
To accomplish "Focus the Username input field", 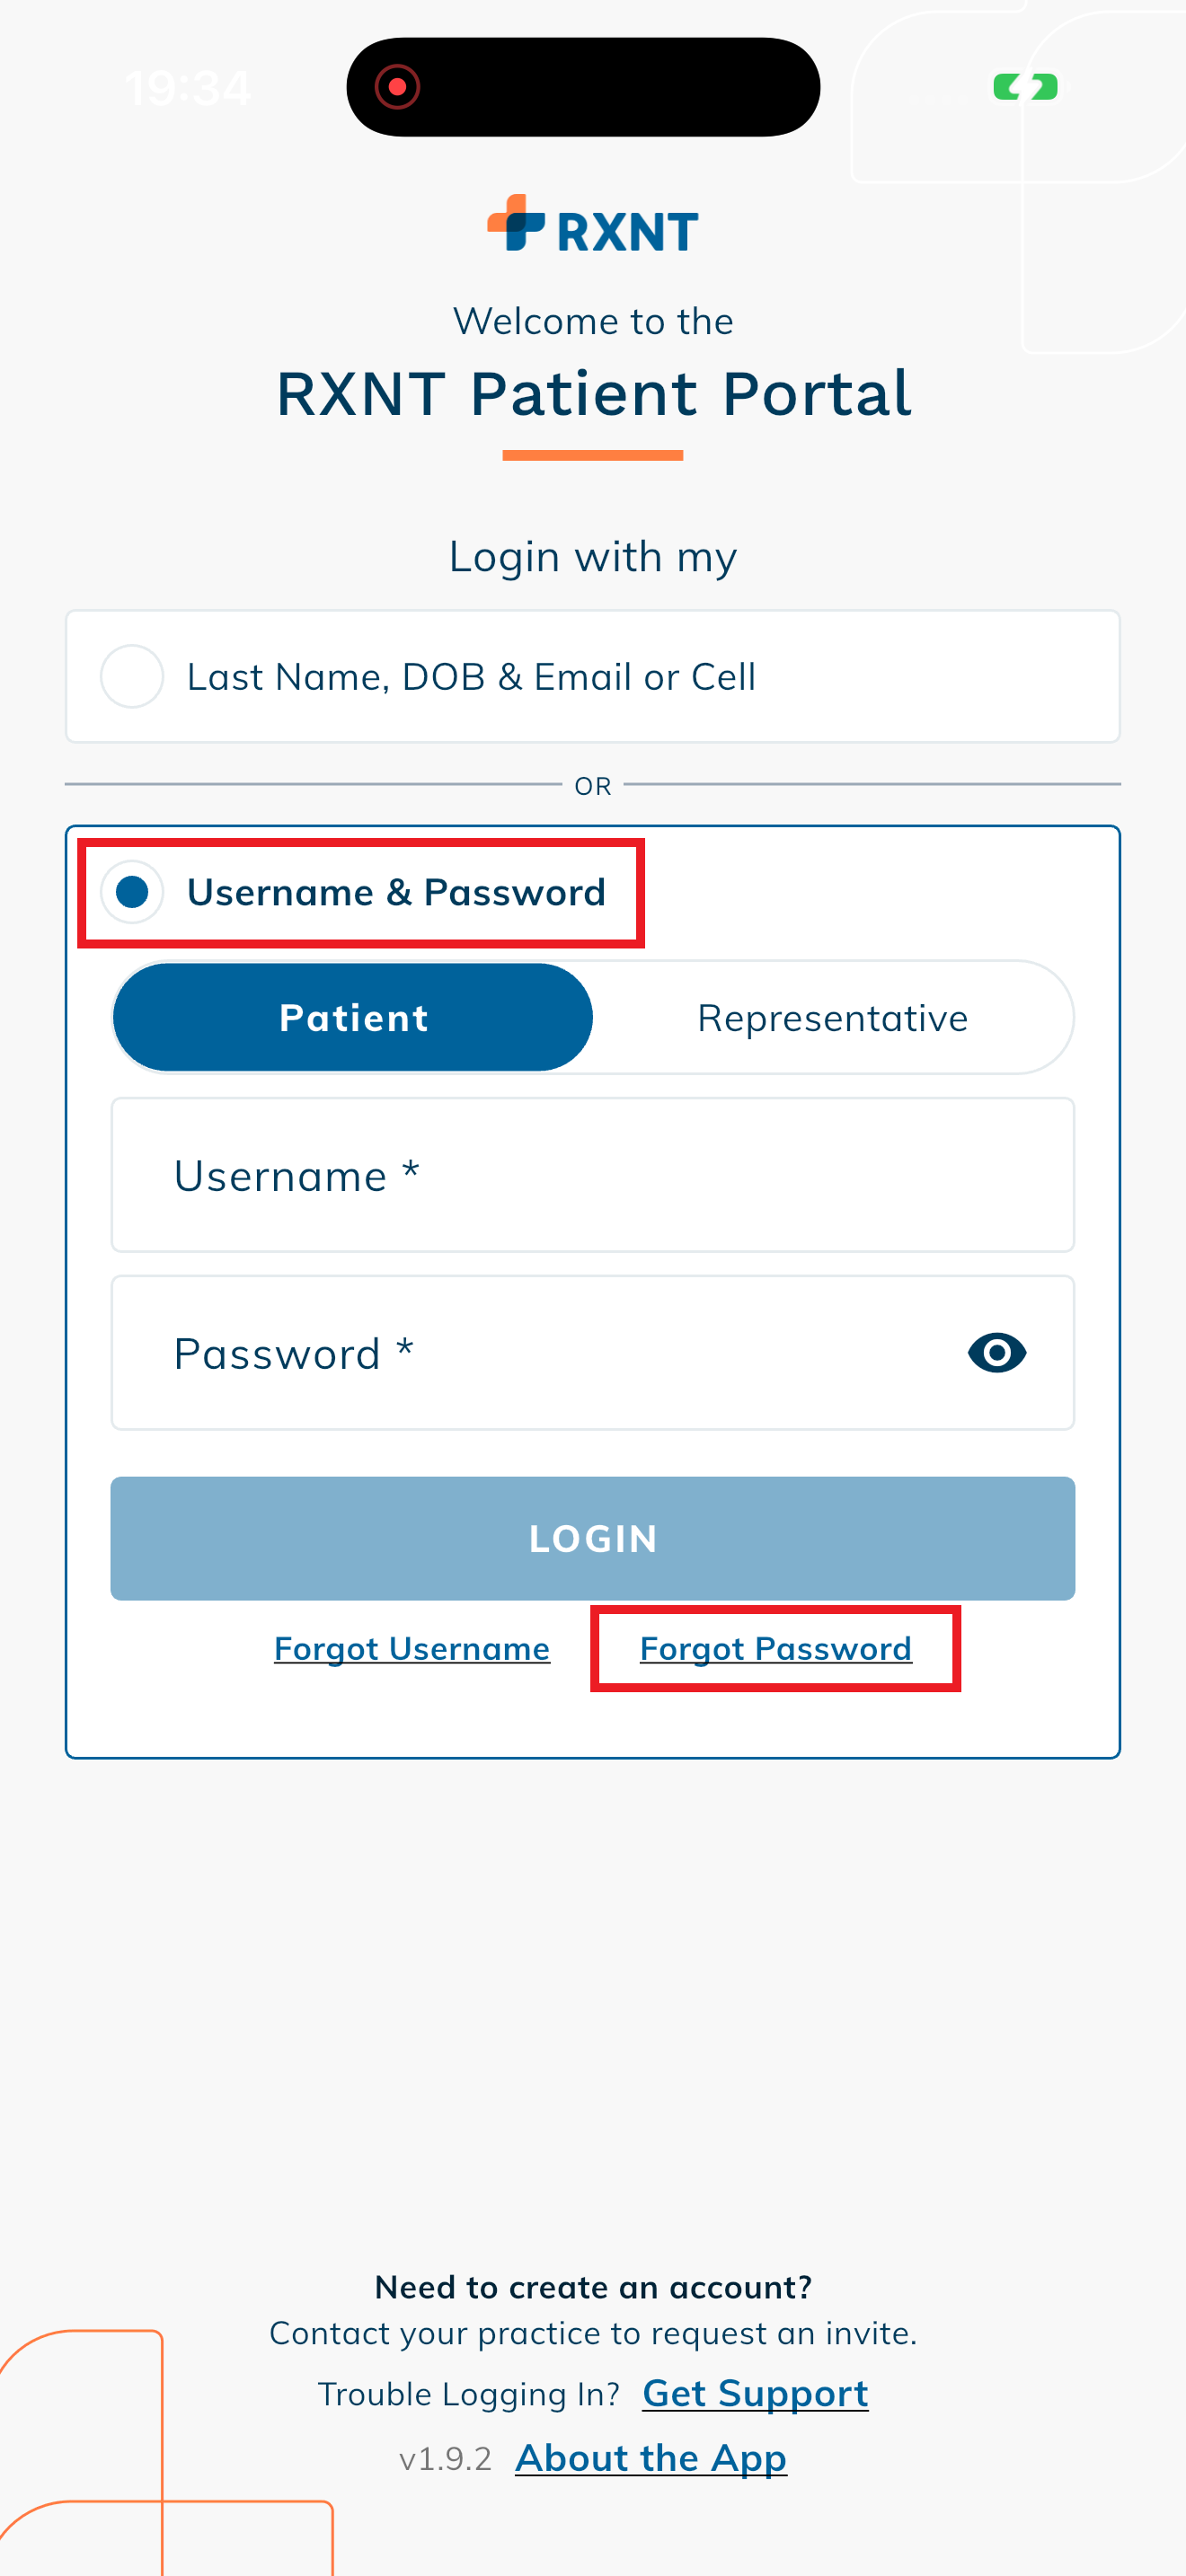I will [592, 1176].
